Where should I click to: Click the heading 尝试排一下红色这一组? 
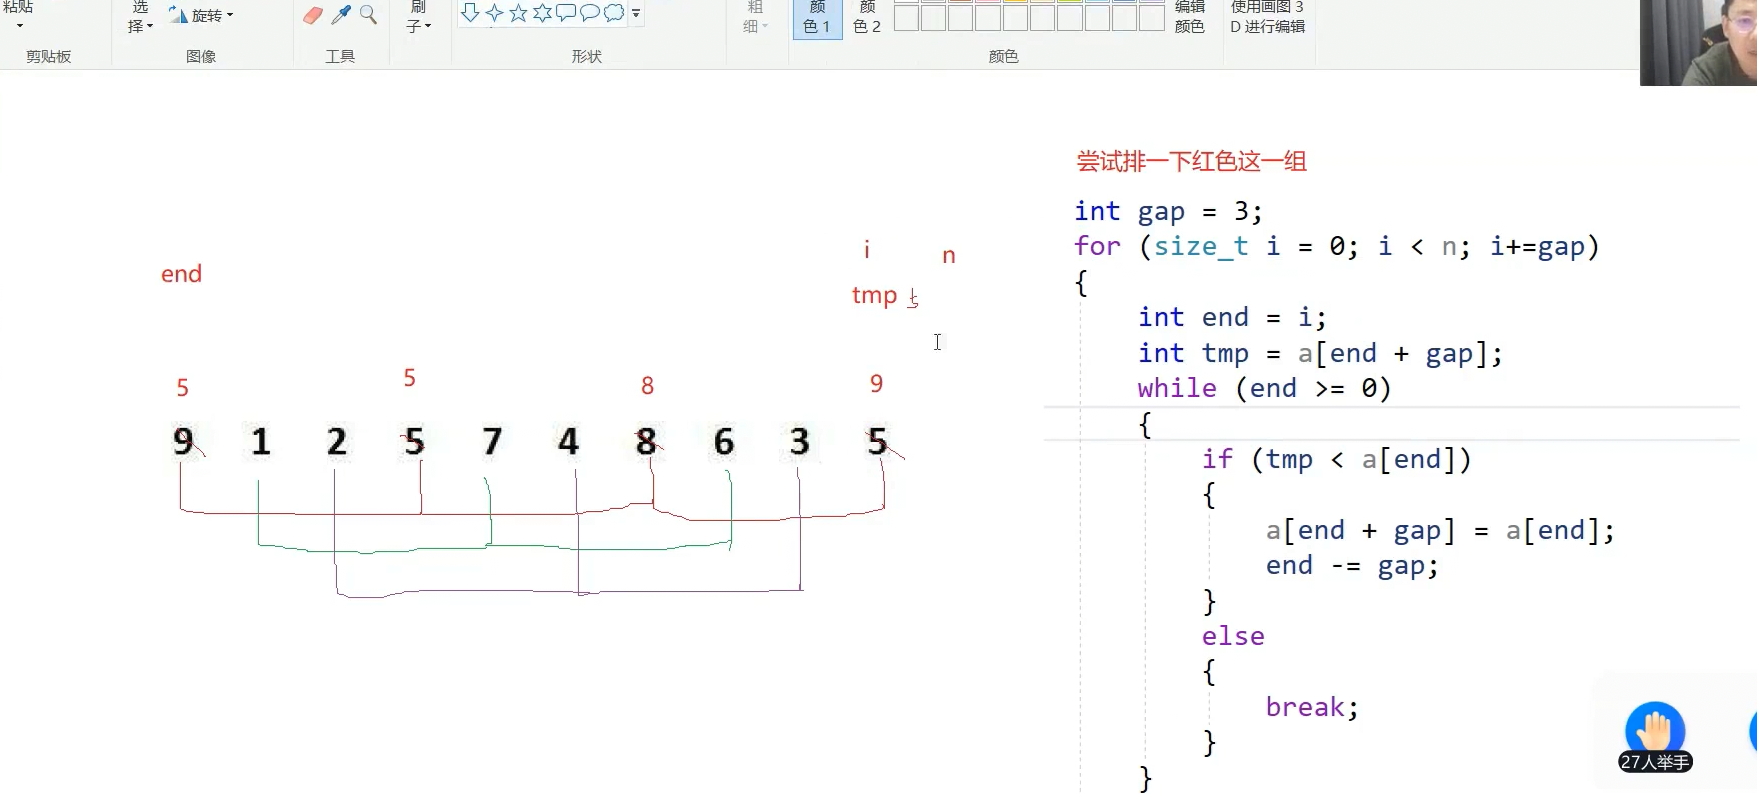1191,161
